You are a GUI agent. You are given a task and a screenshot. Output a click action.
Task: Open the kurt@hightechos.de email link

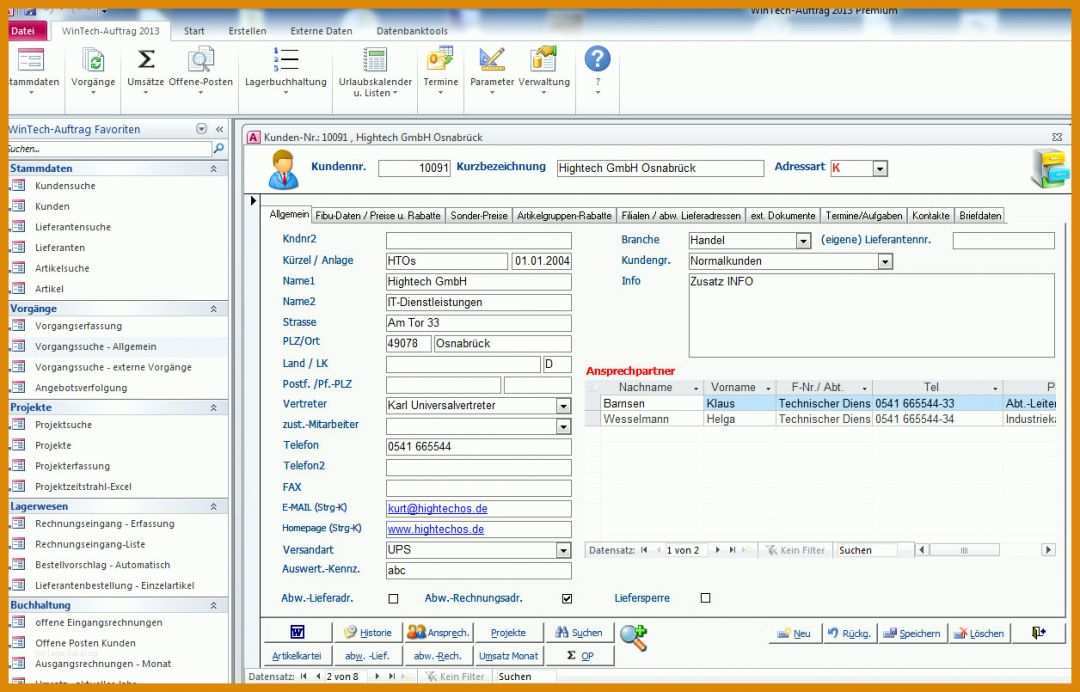(x=437, y=508)
